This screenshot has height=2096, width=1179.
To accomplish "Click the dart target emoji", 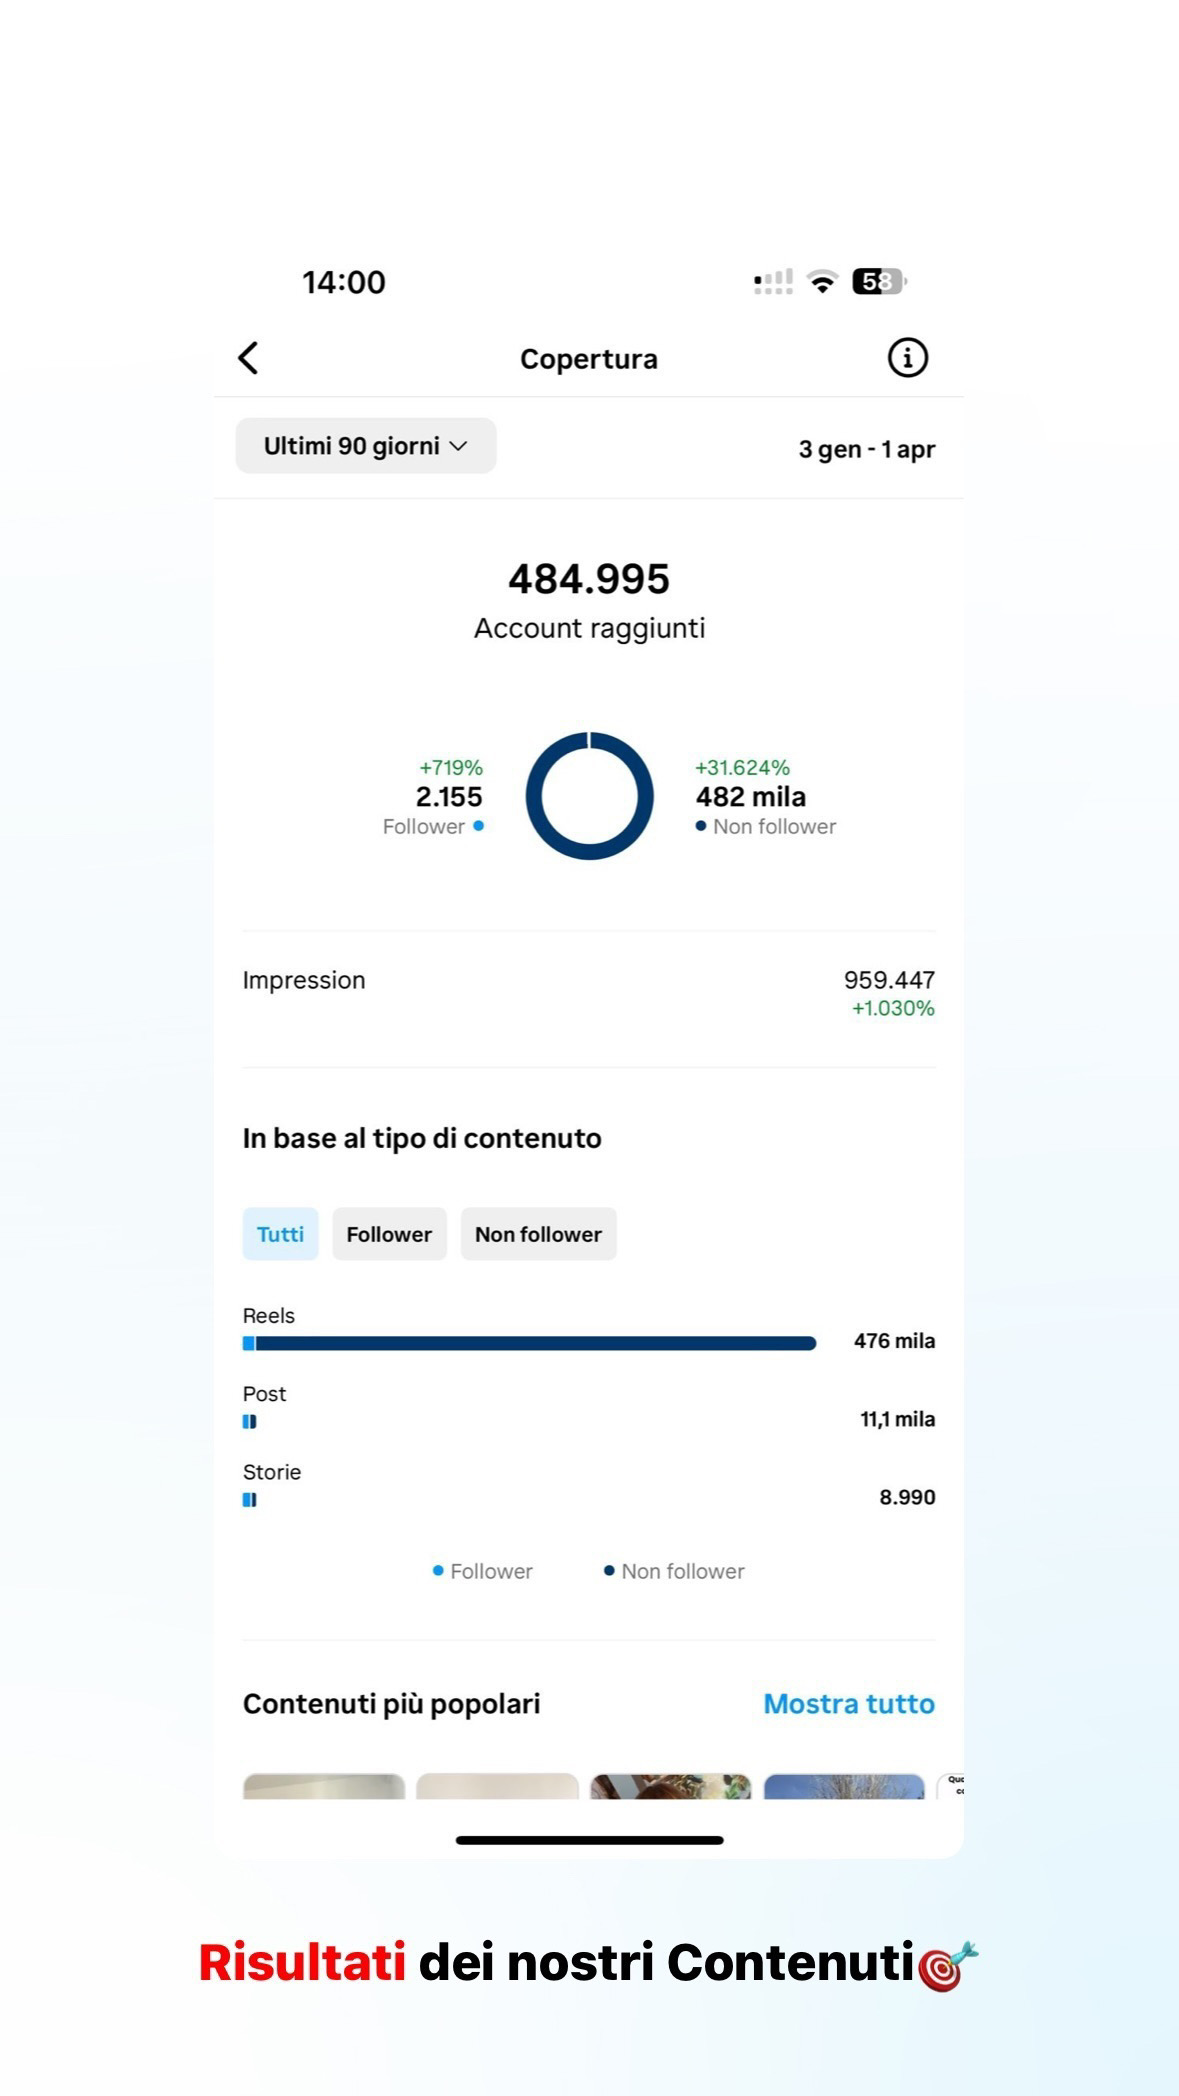I will (x=947, y=1966).
